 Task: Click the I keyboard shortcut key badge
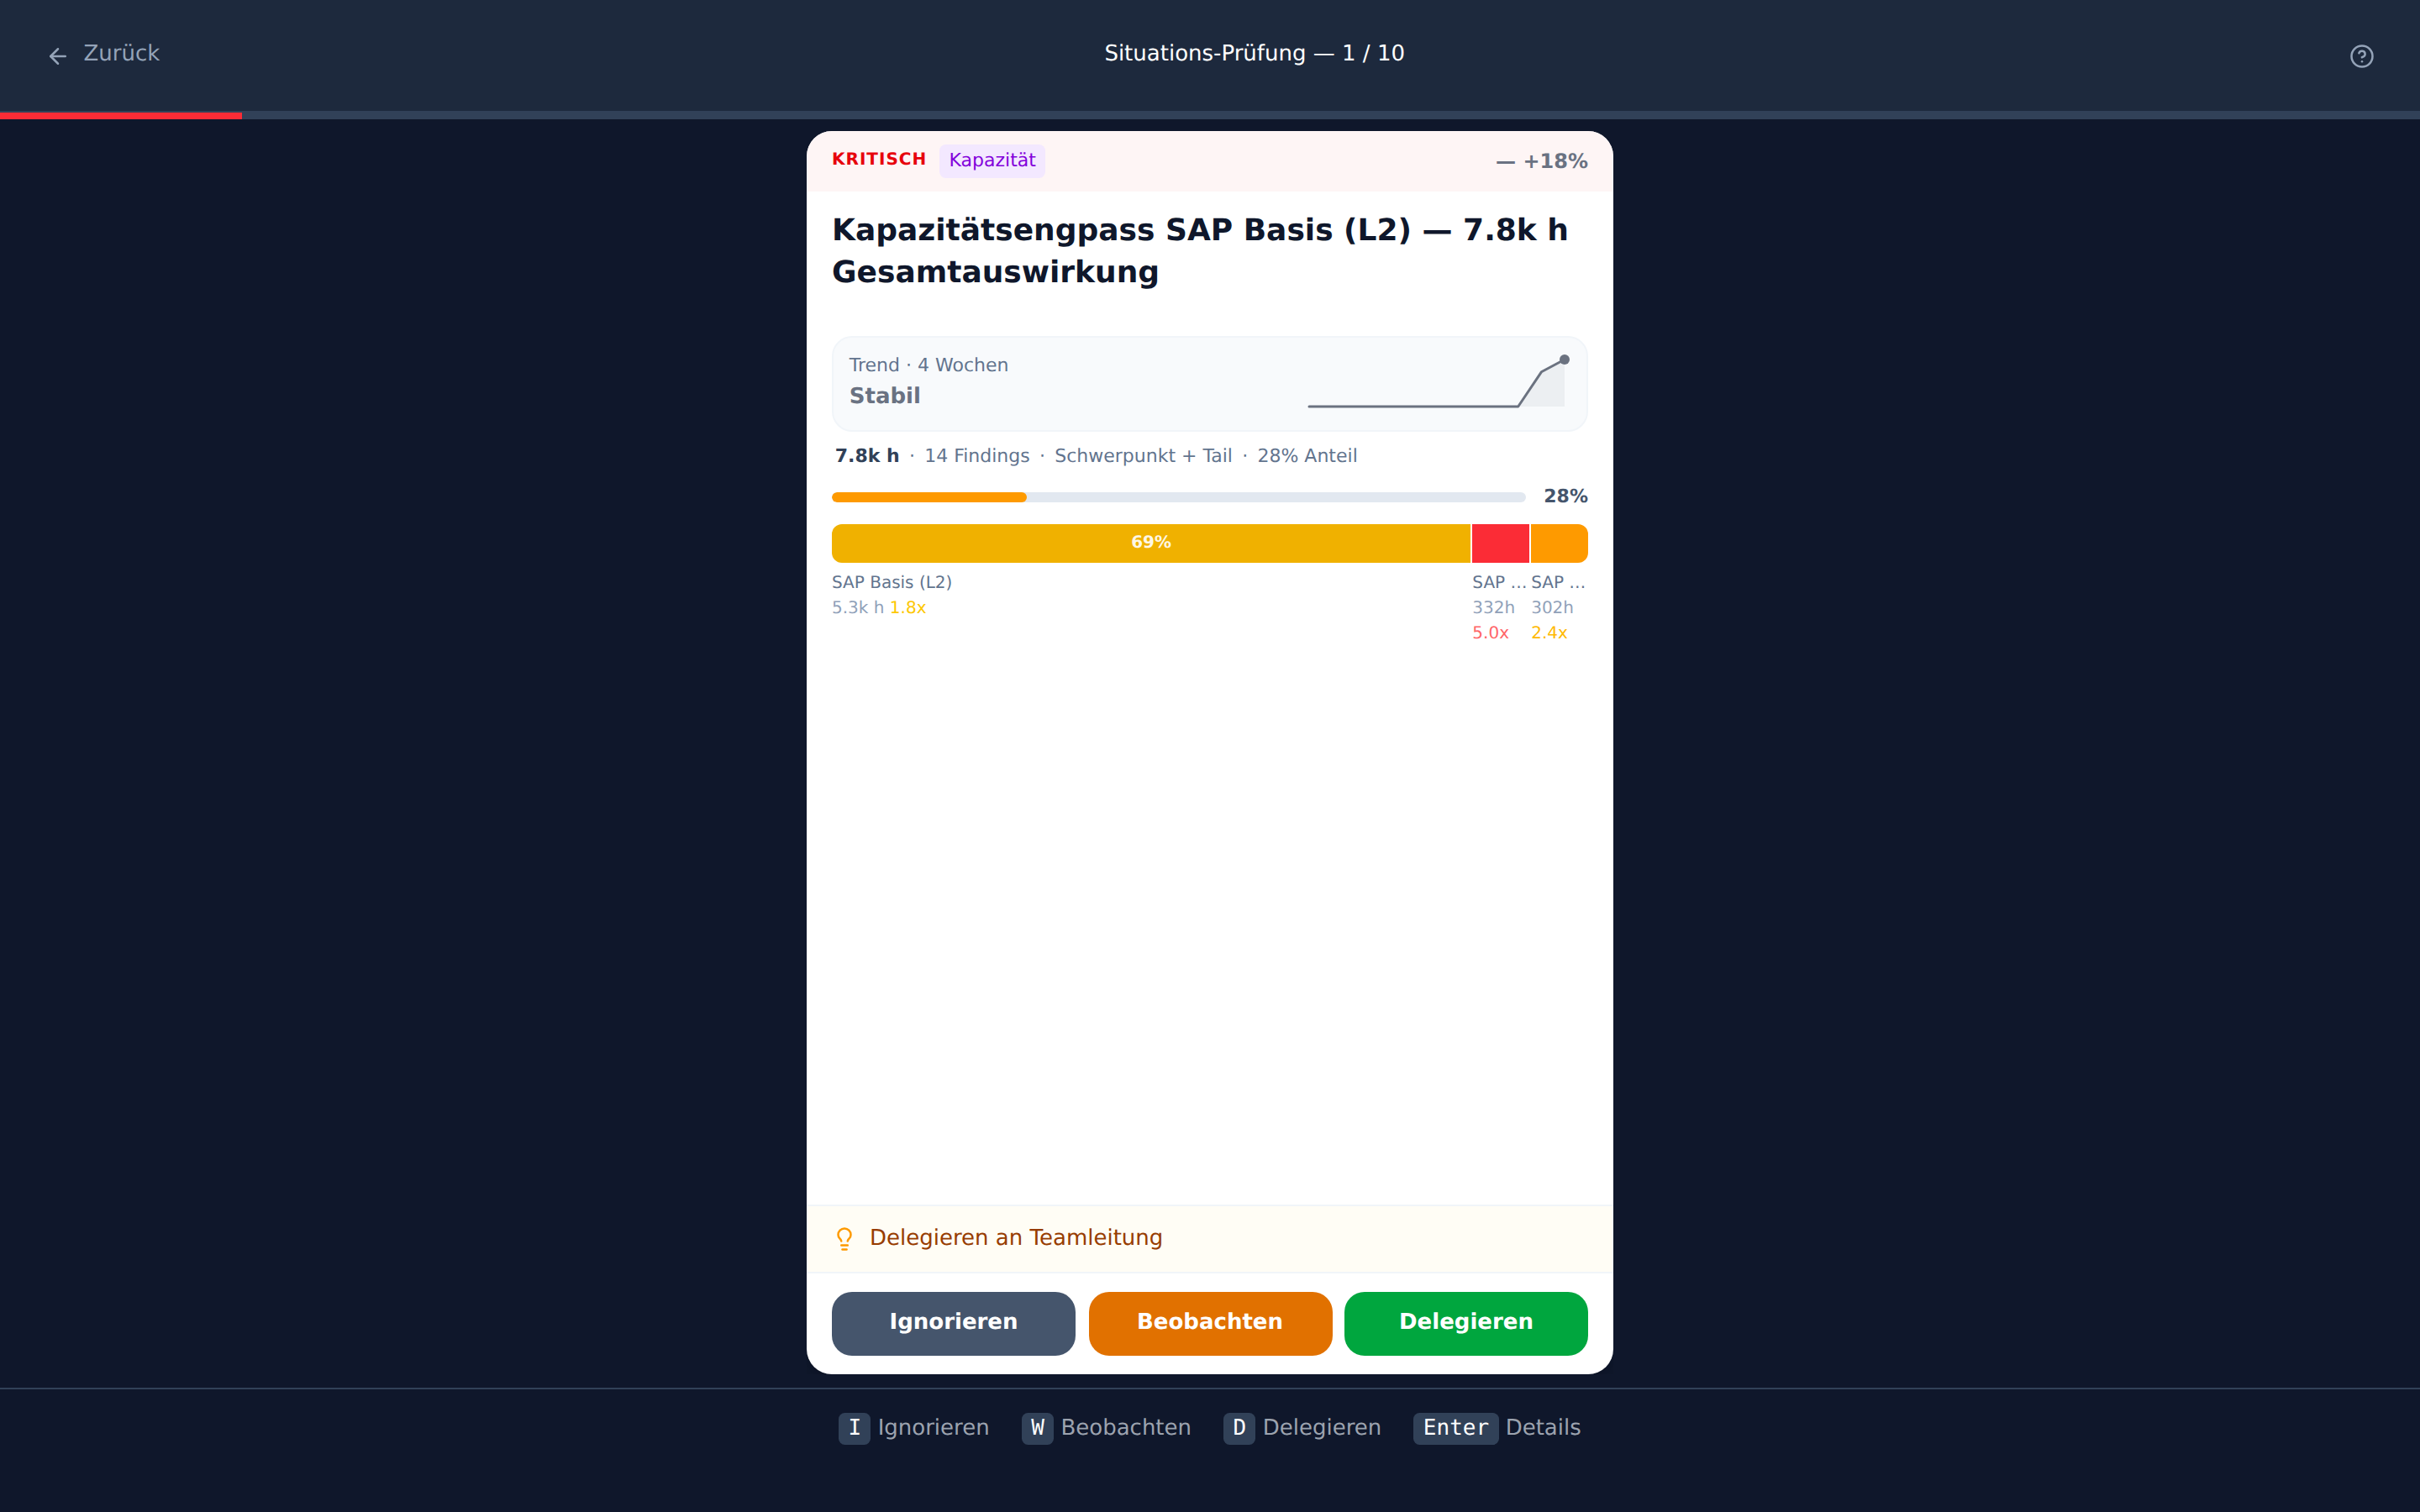854,1428
